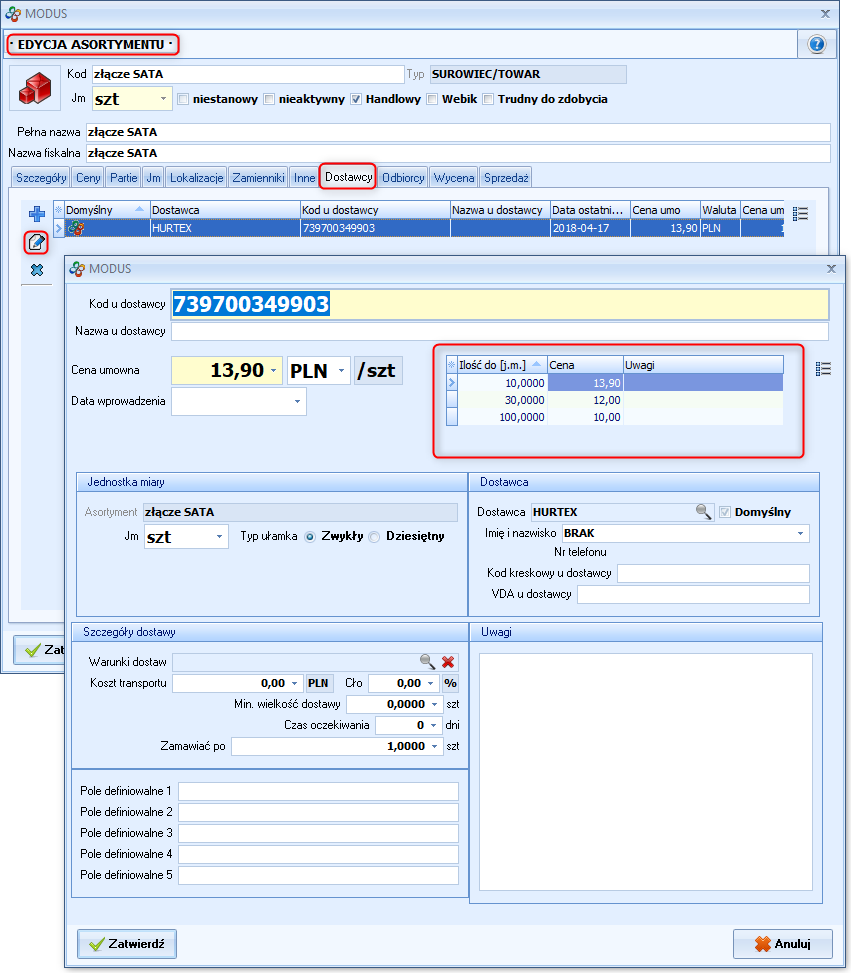Click magnifier icon in Warunki dostaw field

(427, 662)
